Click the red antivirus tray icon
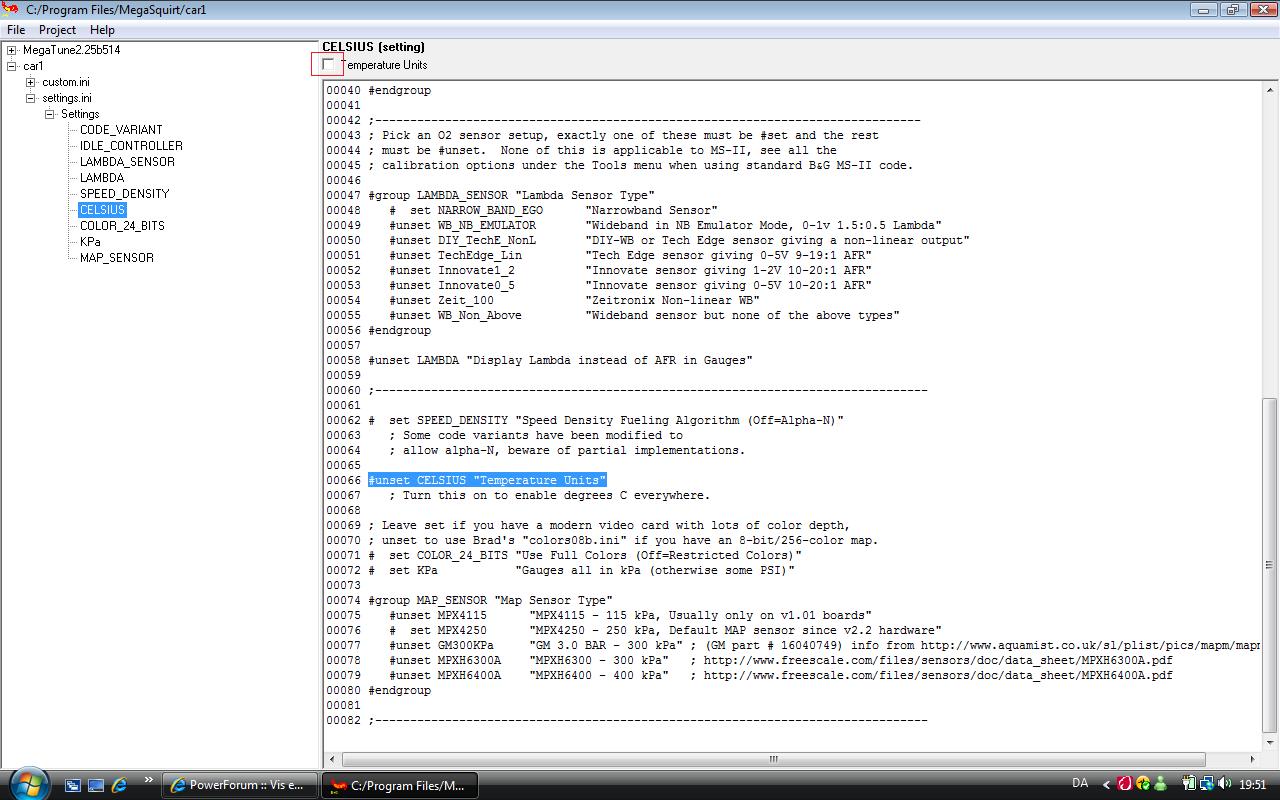 (x=1125, y=784)
